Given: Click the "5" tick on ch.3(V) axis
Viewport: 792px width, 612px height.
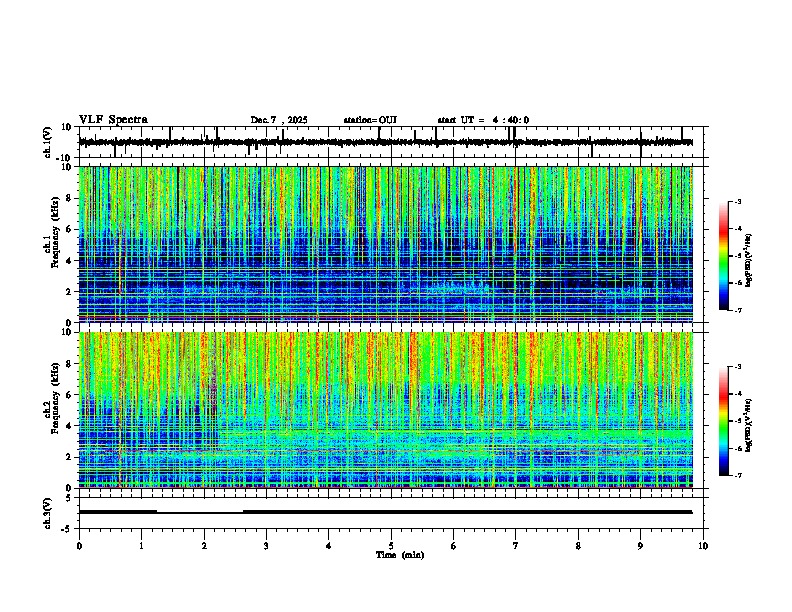Looking at the screenshot, I should coord(70,497).
